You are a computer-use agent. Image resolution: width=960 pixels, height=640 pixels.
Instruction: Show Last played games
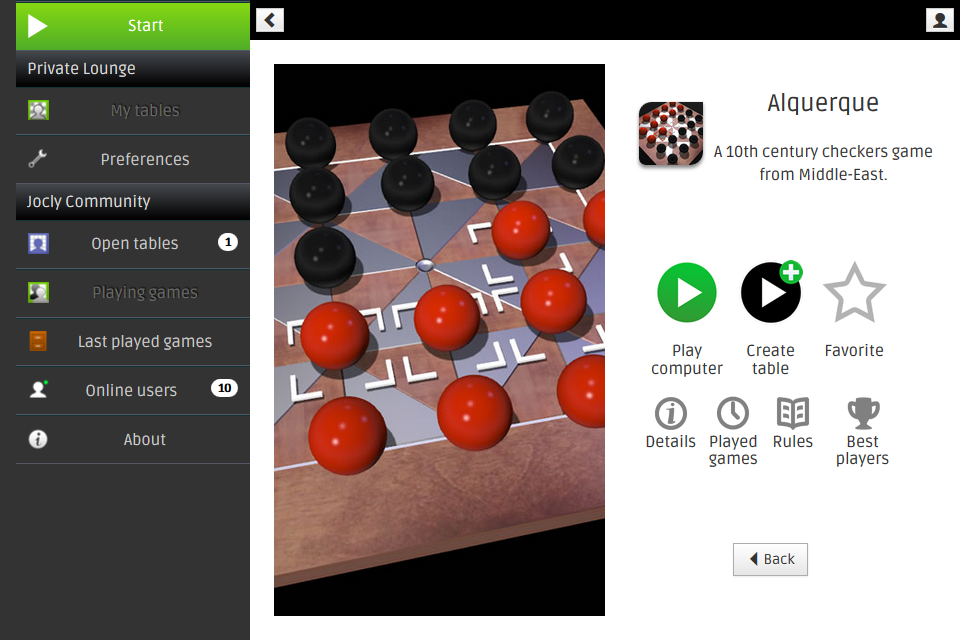pos(133,342)
